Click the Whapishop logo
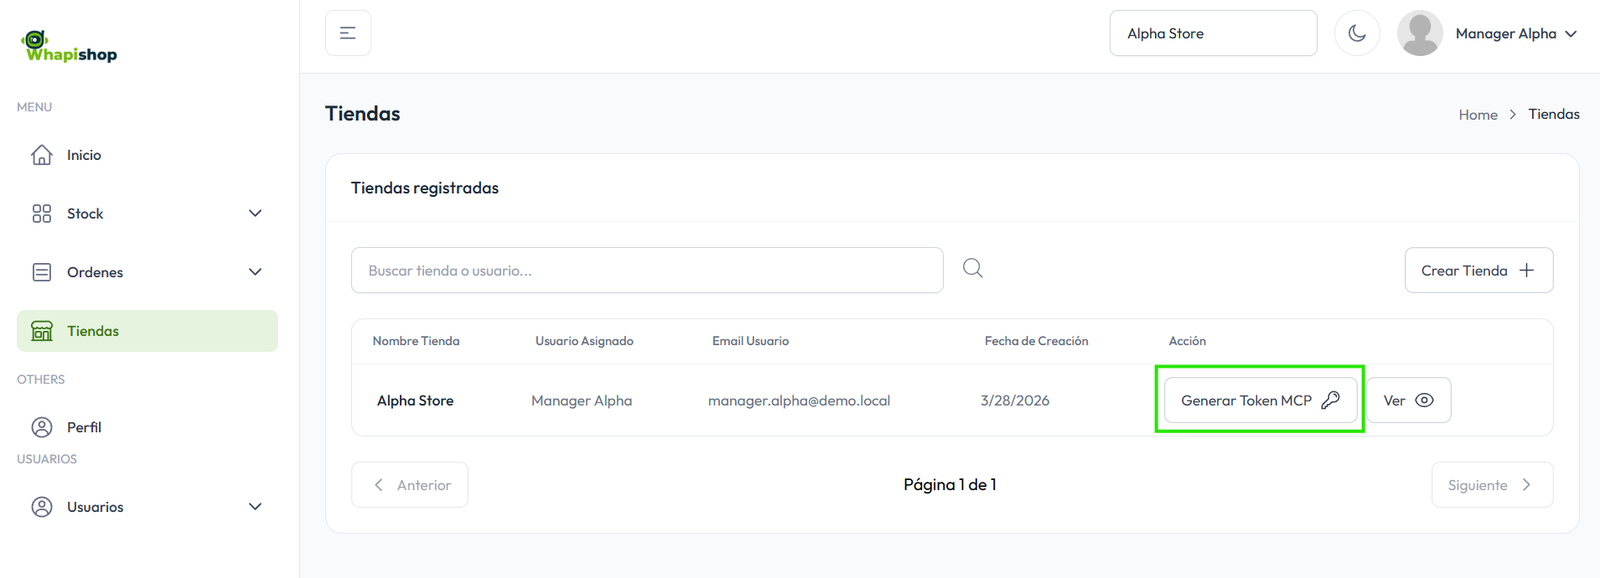This screenshot has height=578, width=1600. point(69,47)
